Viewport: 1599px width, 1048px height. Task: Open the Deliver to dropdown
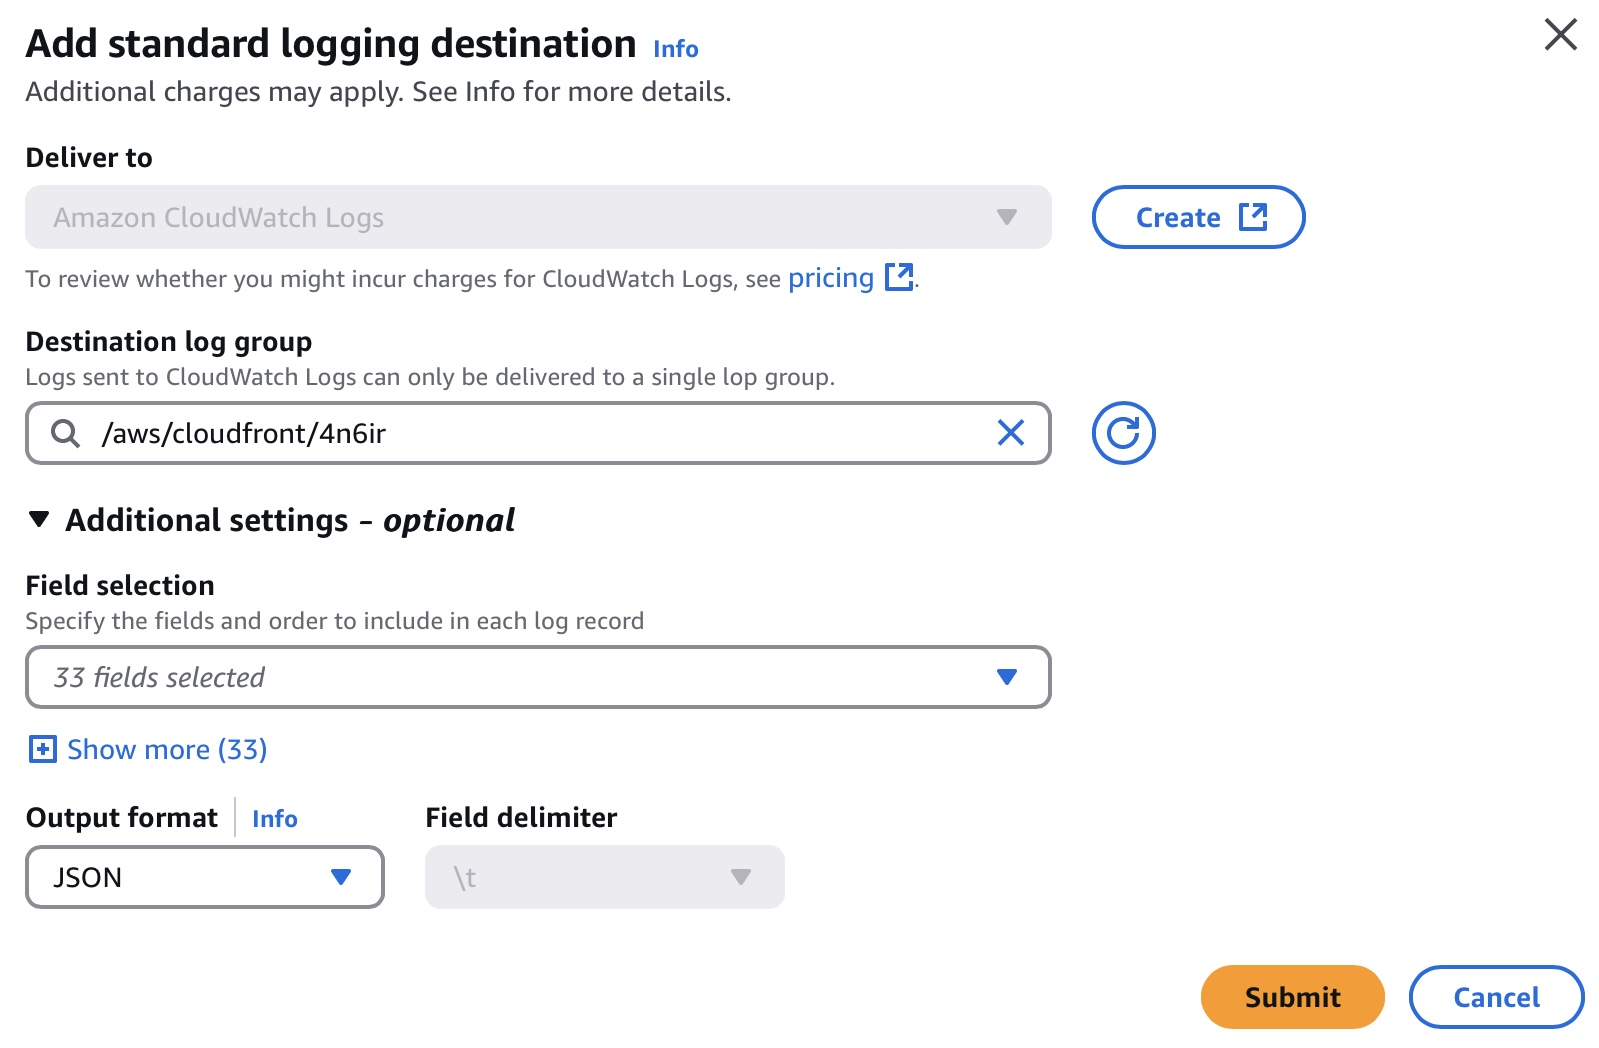pyautogui.click(x=538, y=217)
